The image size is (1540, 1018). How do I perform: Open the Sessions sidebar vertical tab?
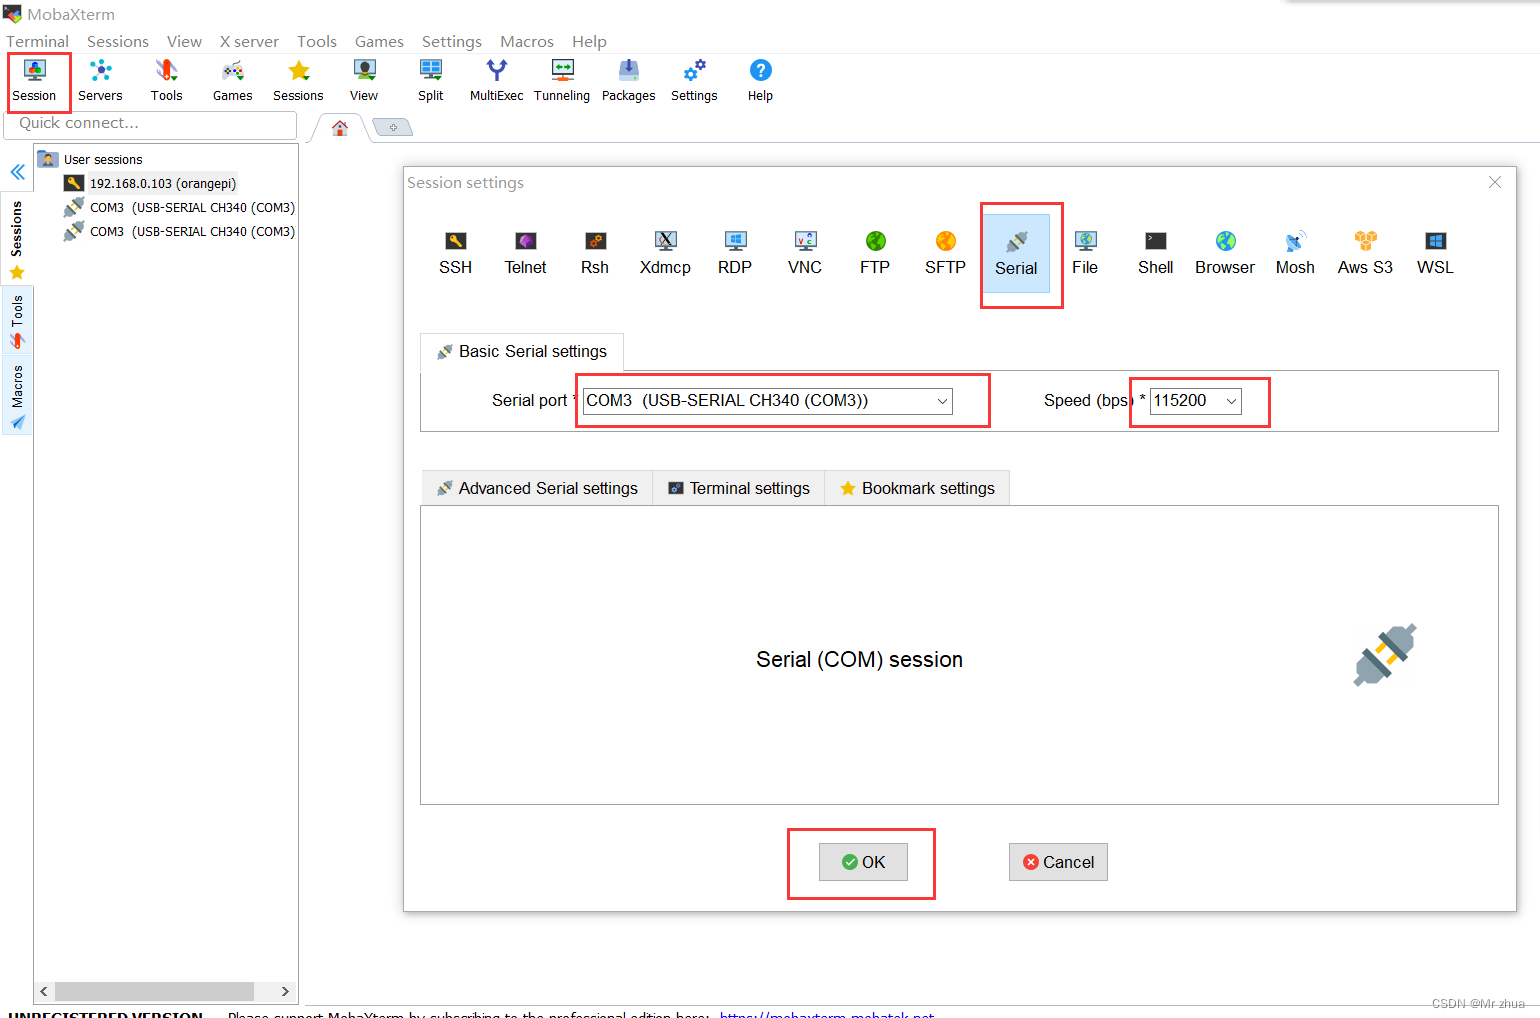[x=17, y=238]
